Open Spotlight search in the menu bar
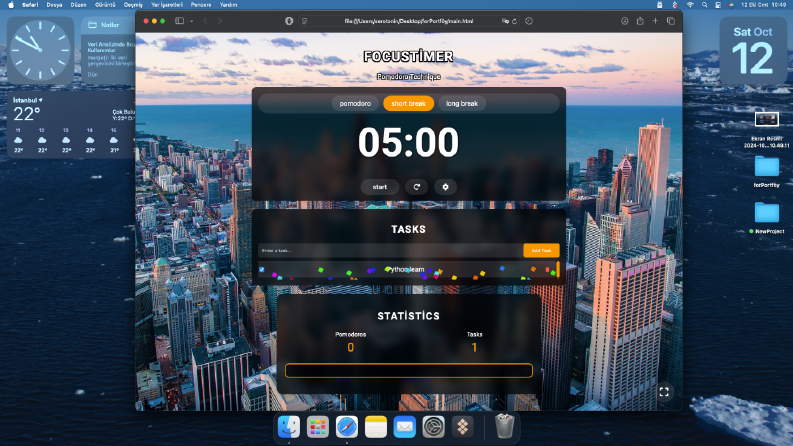The height and width of the screenshot is (446, 793). 704,5
